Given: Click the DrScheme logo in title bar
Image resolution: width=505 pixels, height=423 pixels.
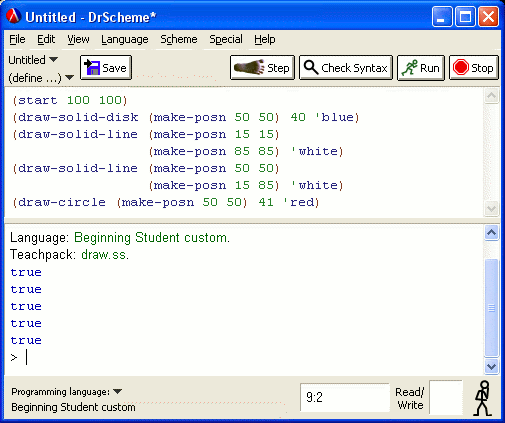Looking at the screenshot, I should (13, 16).
